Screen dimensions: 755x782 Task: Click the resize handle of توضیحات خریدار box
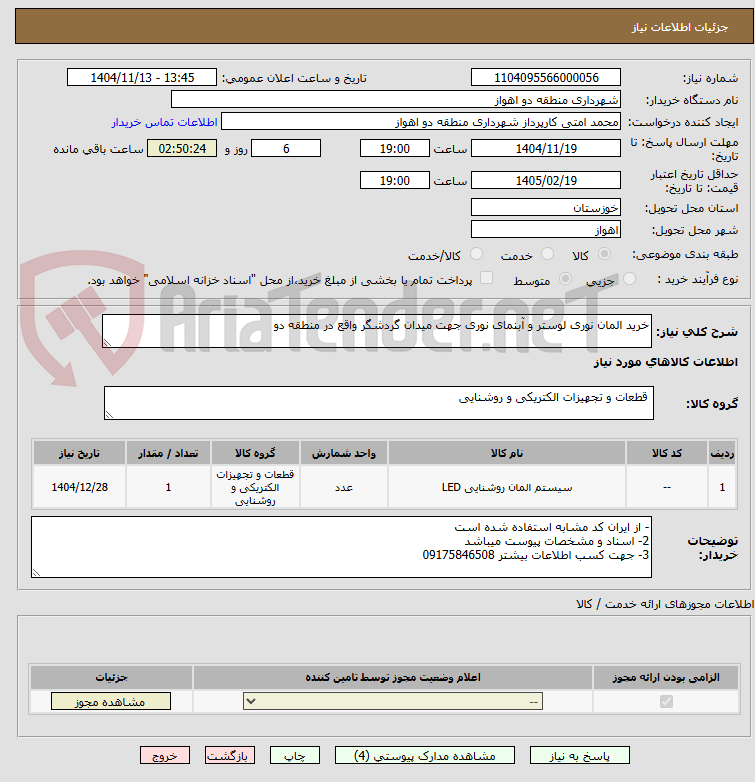(36, 573)
